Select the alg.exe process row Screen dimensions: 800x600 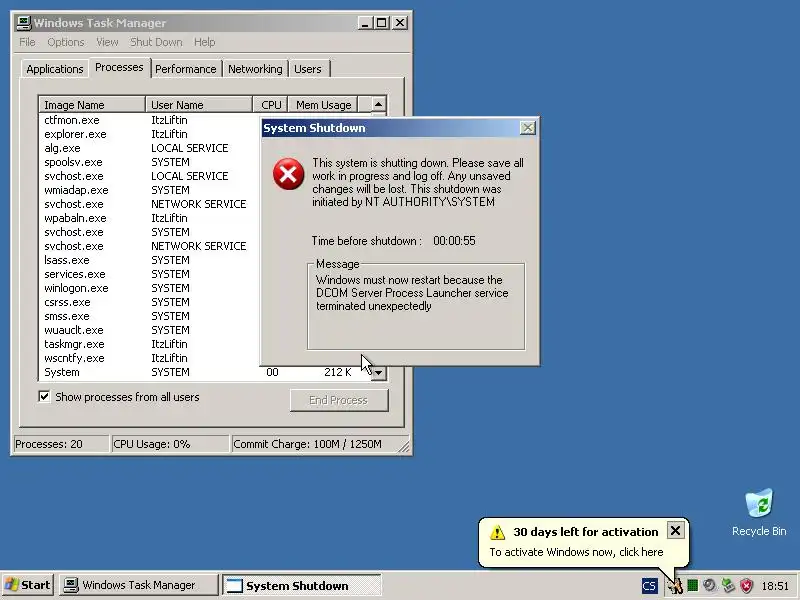pos(149,148)
